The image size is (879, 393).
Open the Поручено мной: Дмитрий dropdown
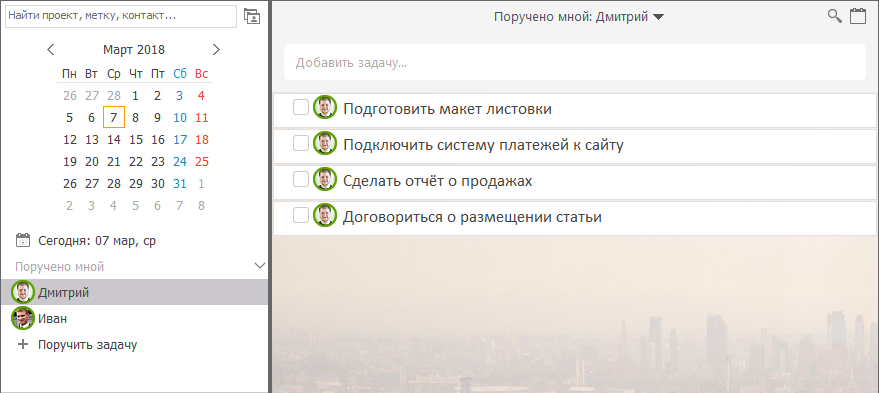[x=579, y=17]
